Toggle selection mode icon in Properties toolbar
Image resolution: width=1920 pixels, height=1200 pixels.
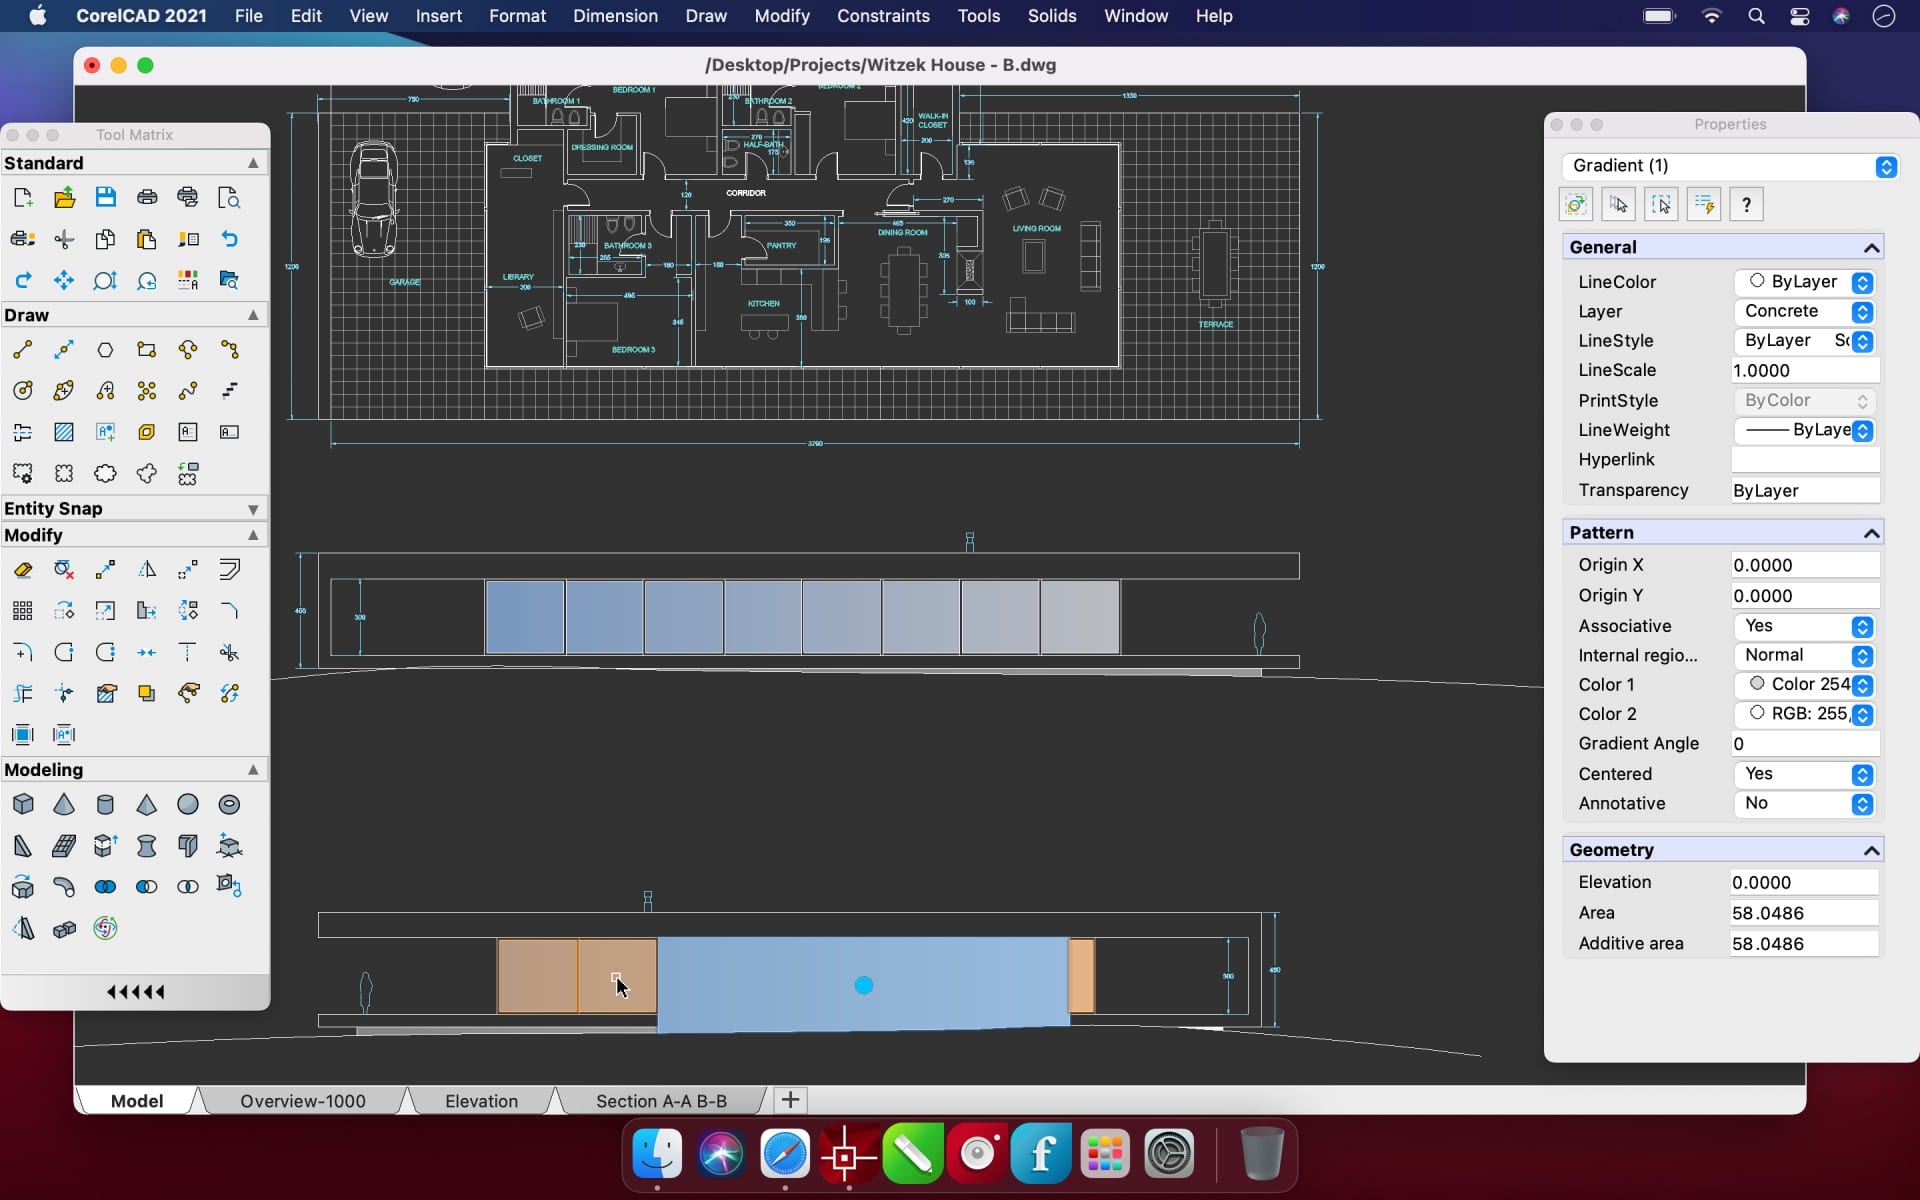click(x=1576, y=205)
